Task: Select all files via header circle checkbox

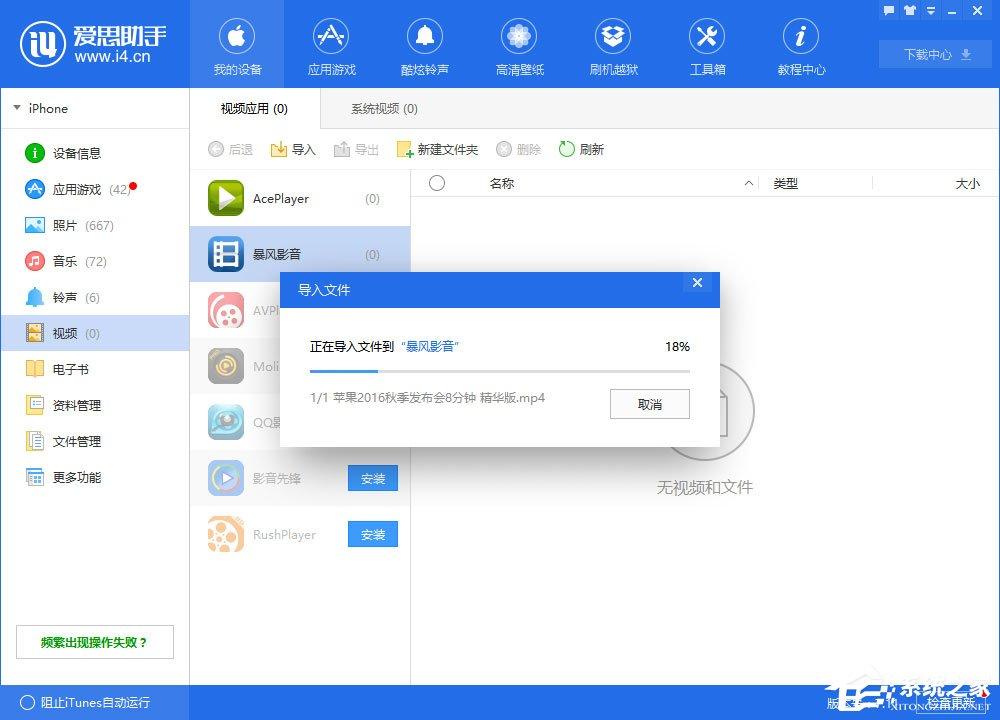Action: click(436, 183)
